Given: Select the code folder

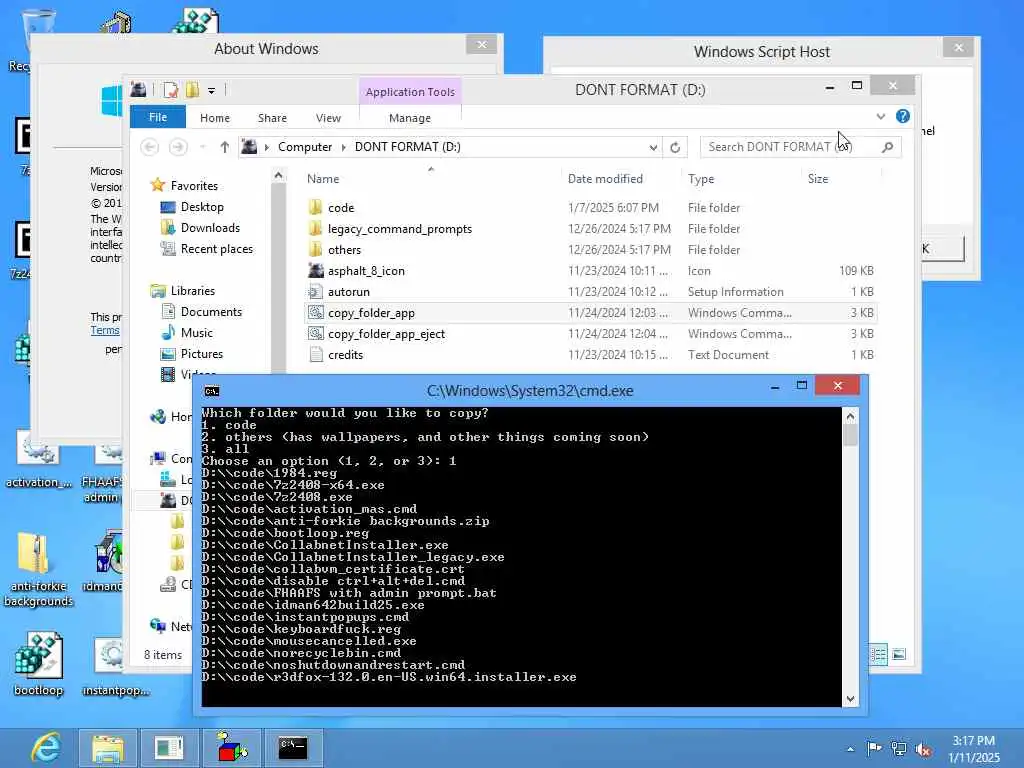Looking at the screenshot, I should (591, 208).
